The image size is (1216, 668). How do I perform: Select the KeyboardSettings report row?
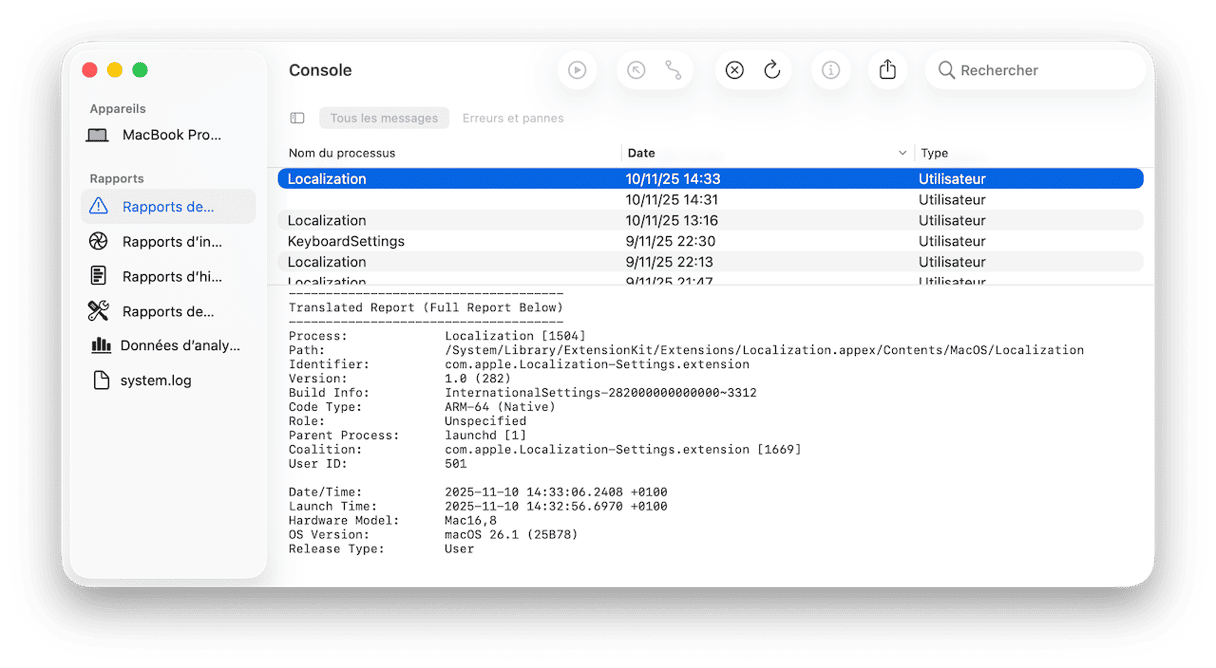[x=346, y=241]
